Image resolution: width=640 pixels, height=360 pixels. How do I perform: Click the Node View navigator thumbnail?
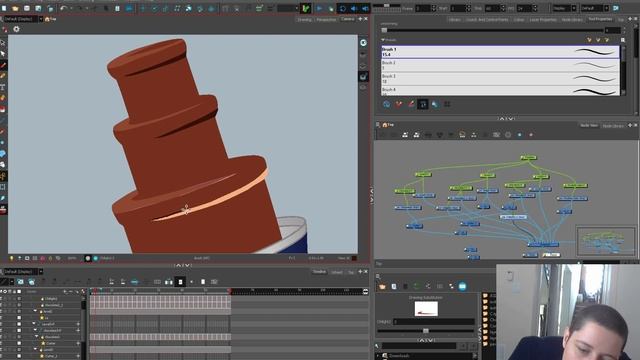[x=606, y=241]
